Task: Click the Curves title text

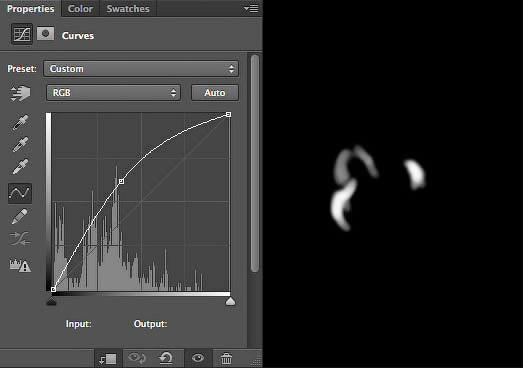Action: 78,36
